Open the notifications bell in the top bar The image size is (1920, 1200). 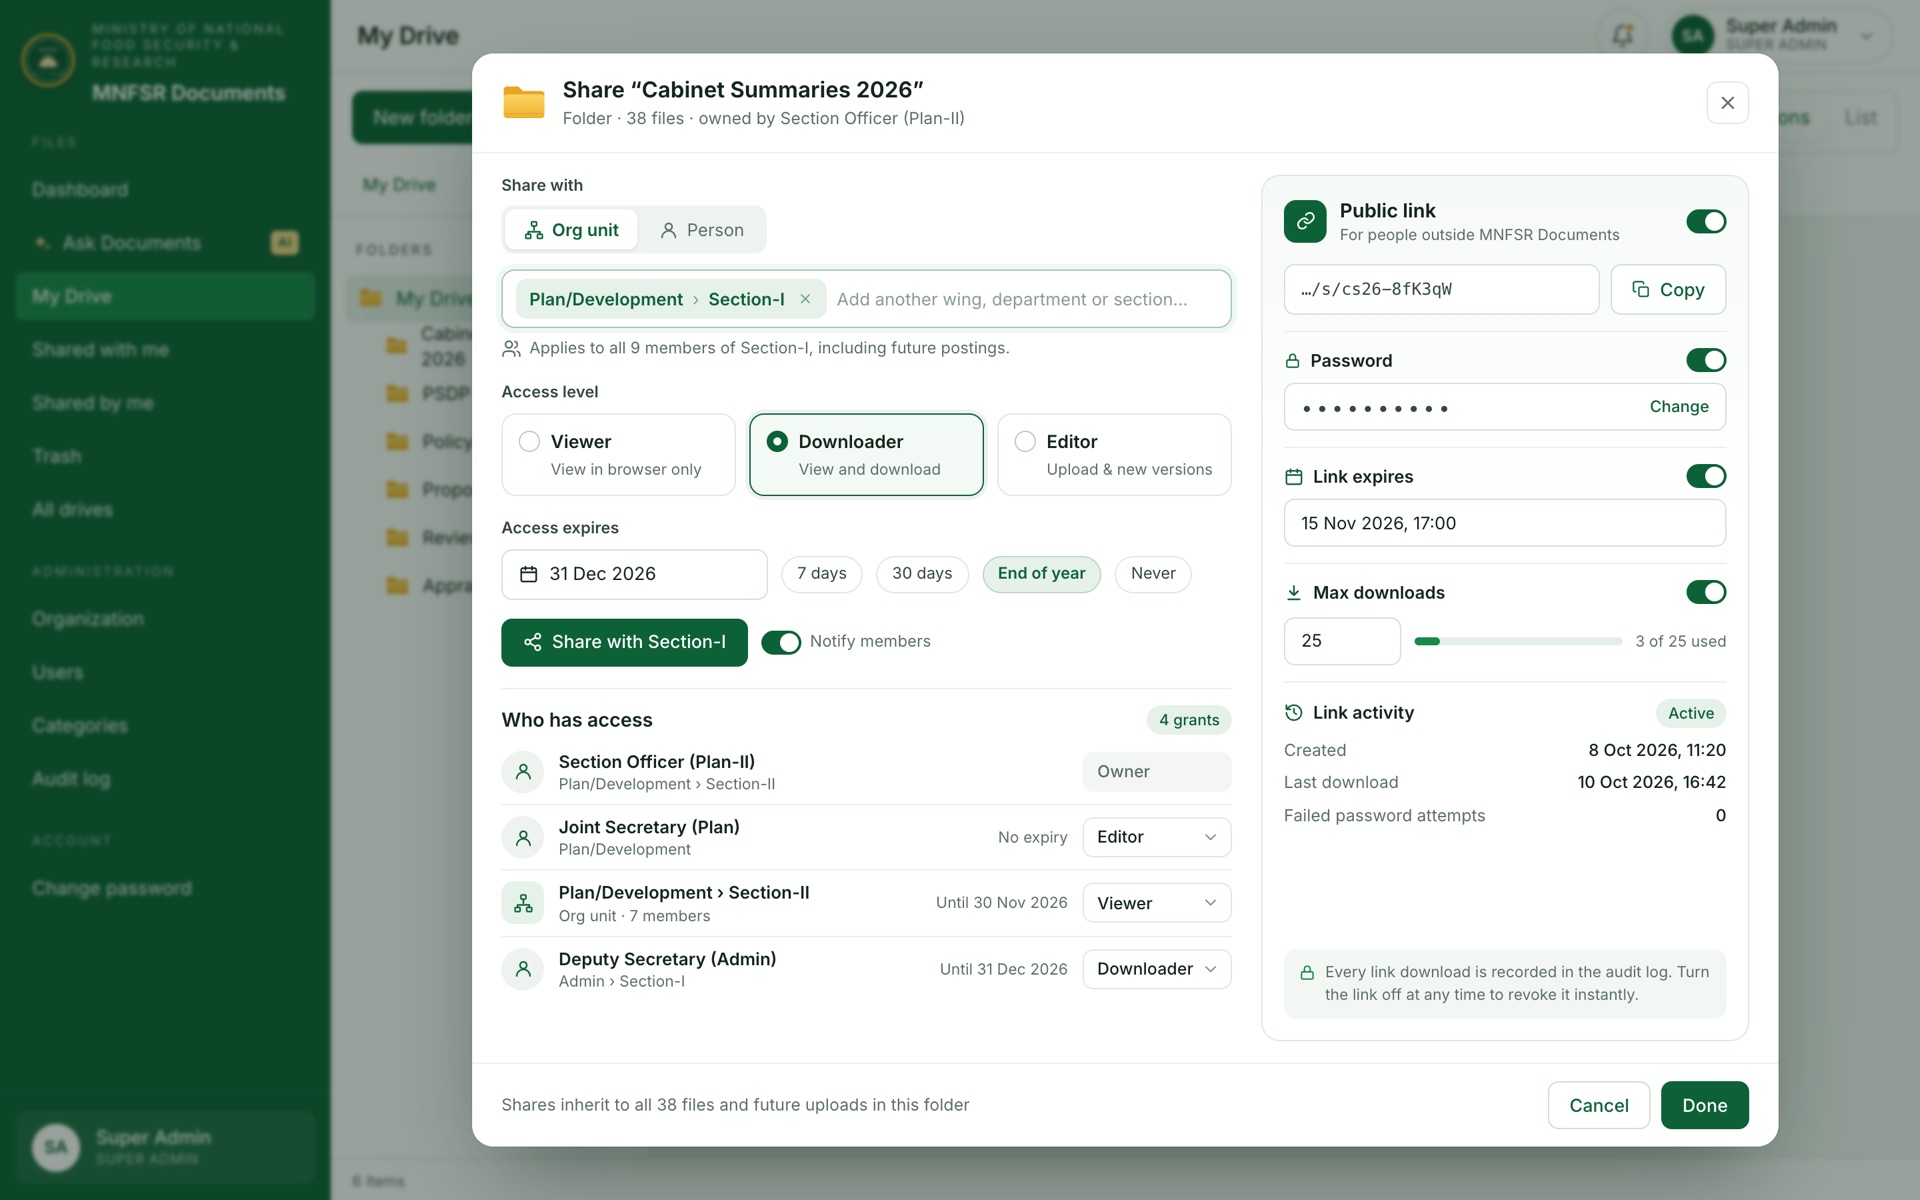(x=1622, y=36)
